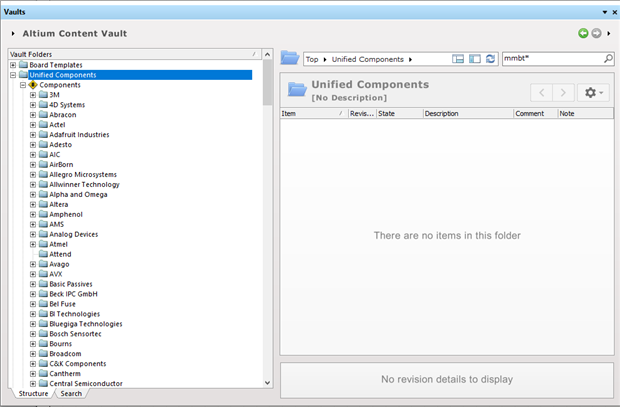
Task: Select the Beck IPC GmbH folder
Action: [x=73, y=294]
